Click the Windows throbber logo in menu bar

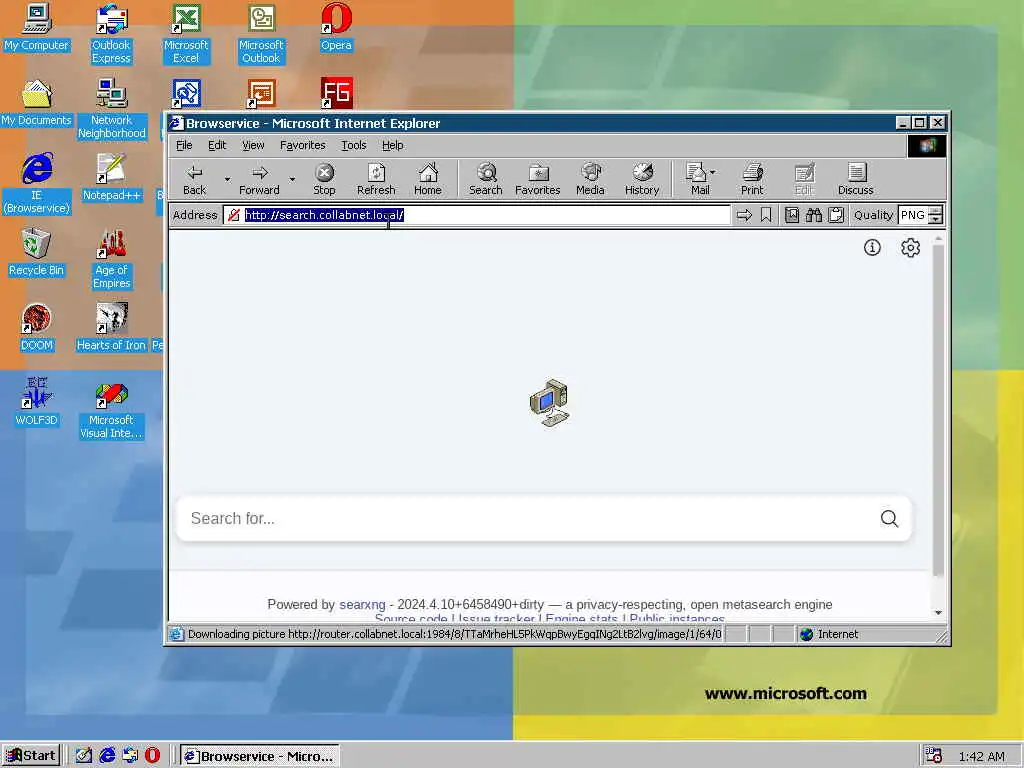(927, 146)
